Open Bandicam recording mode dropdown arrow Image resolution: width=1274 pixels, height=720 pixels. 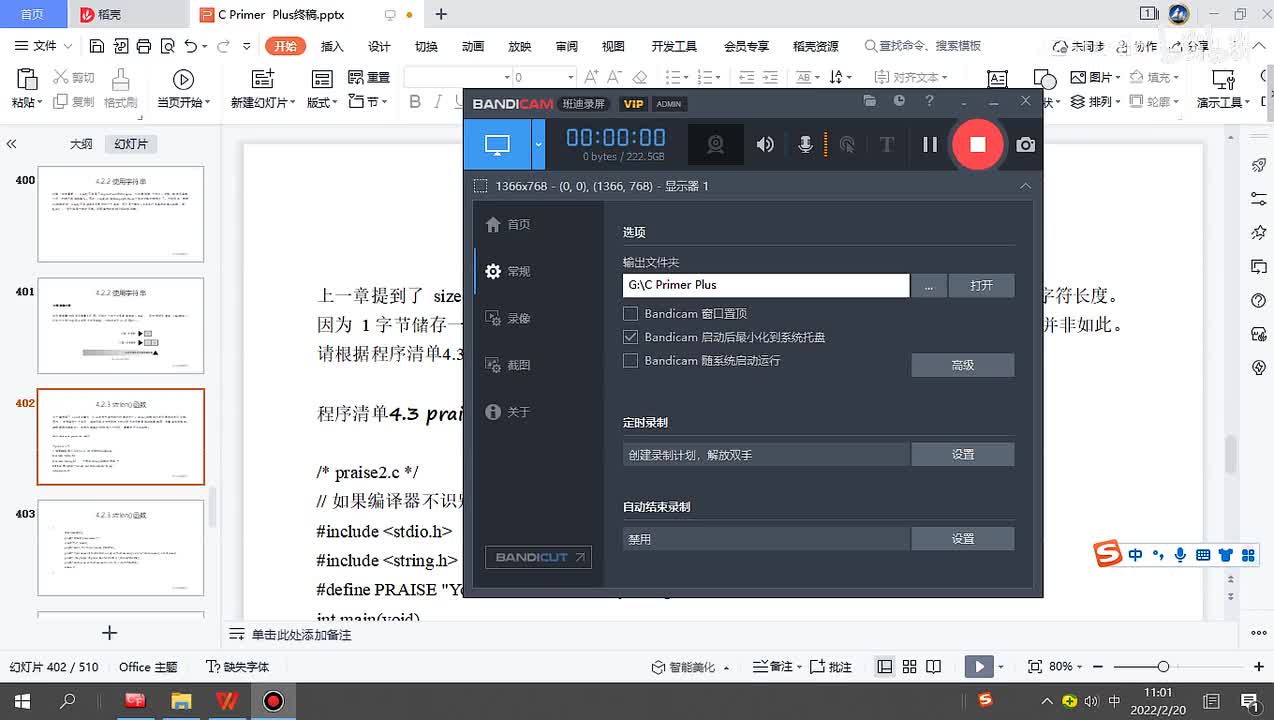pyautogui.click(x=538, y=145)
